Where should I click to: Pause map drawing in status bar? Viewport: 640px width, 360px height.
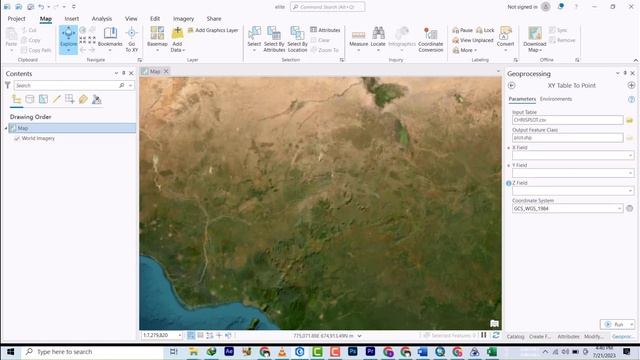pos(484,335)
